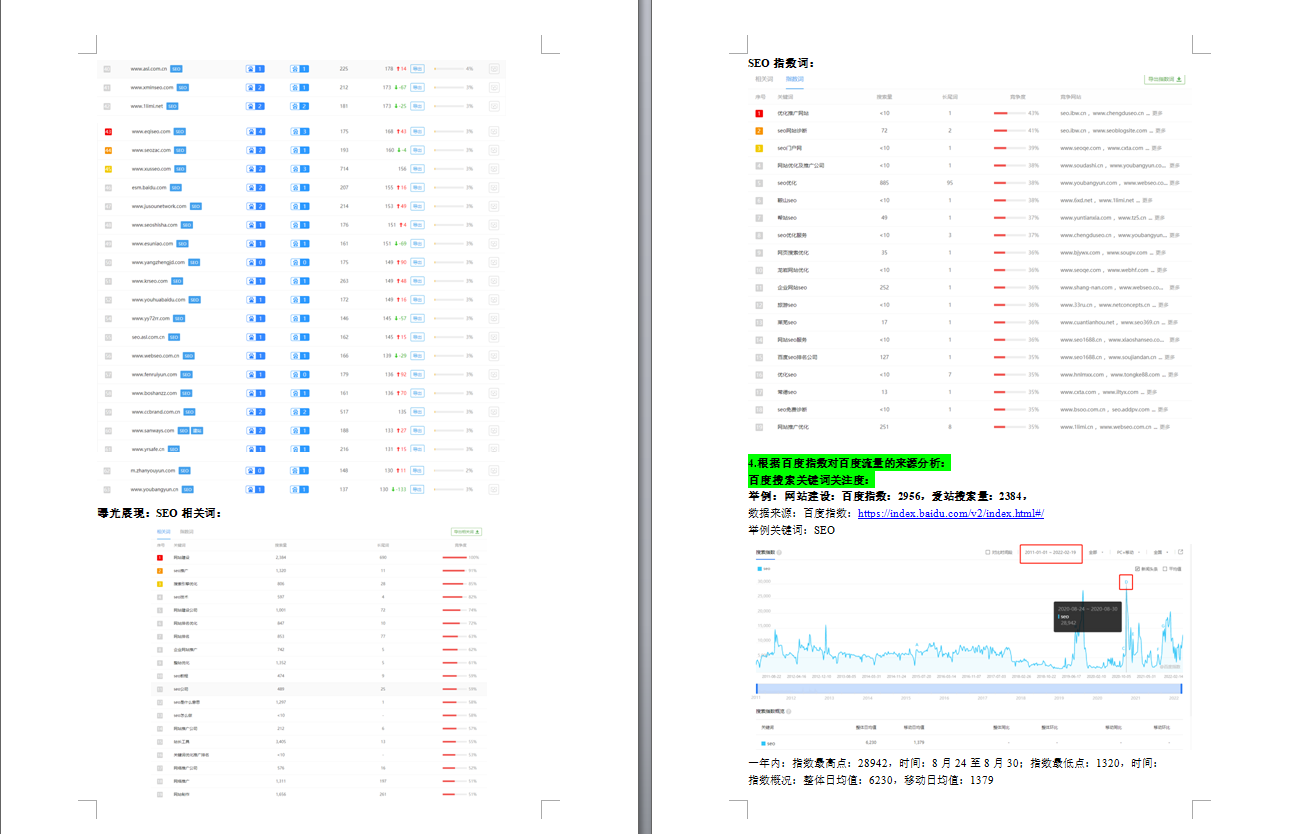Viewport: 1289px width, 834px height.
Task: Click www.eqiseo.com domain text
Action: pyautogui.click(x=151, y=131)
